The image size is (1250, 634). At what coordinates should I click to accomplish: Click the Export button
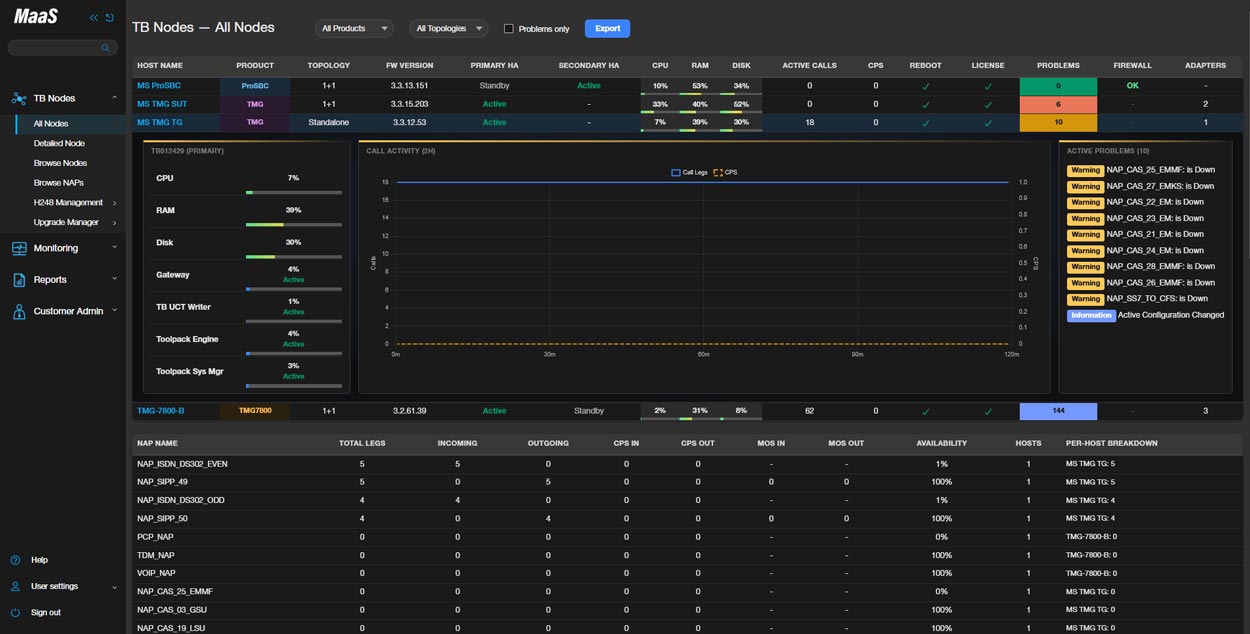[608, 28]
